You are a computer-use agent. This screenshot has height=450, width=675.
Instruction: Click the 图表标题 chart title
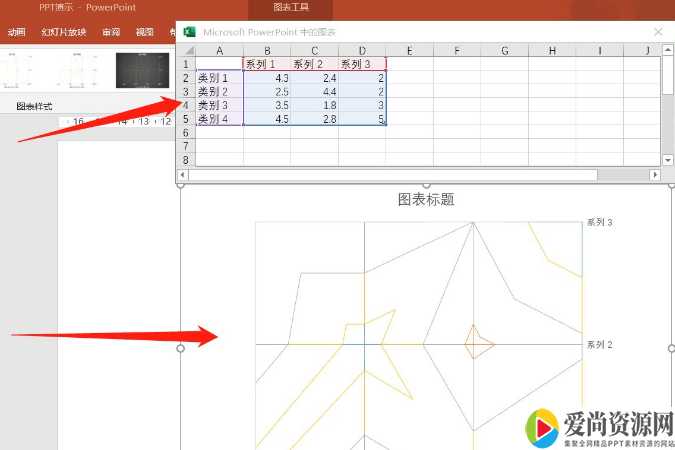click(x=426, y=199)
